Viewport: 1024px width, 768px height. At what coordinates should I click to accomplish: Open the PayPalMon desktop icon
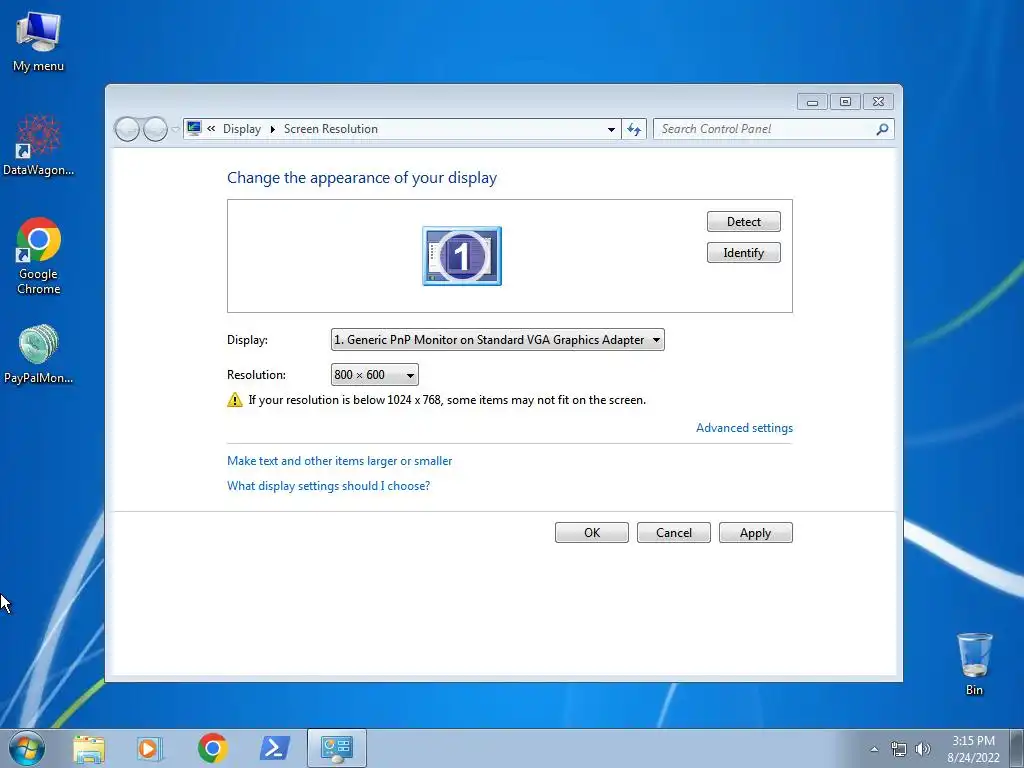coord(38,353)
